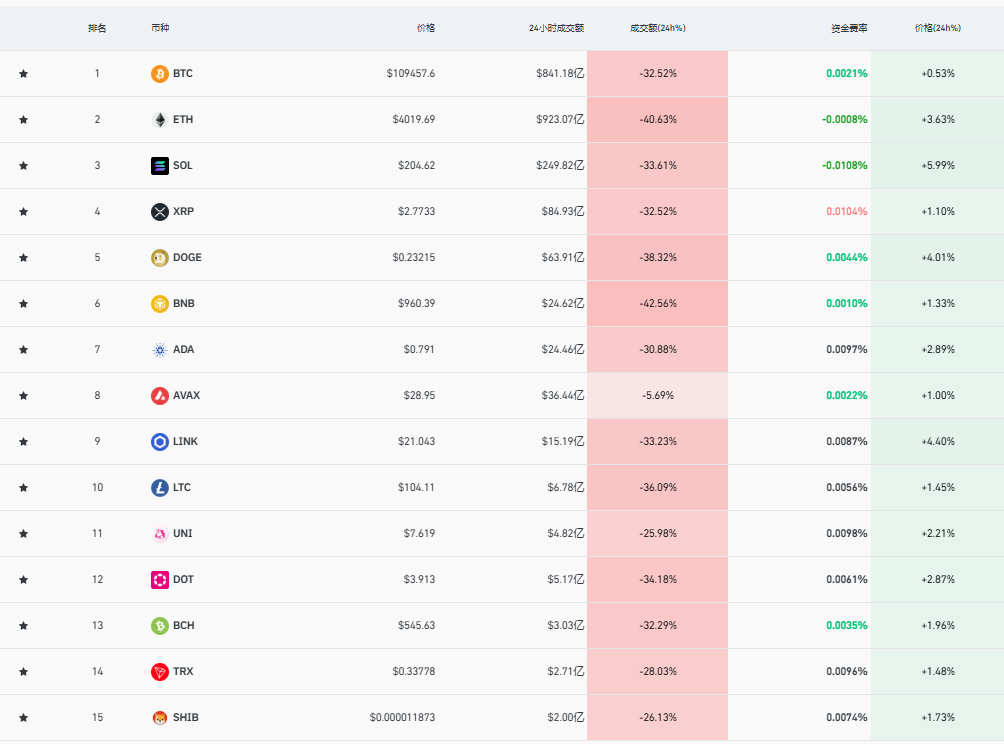Click the XRP logo icon

pos(159,212)
